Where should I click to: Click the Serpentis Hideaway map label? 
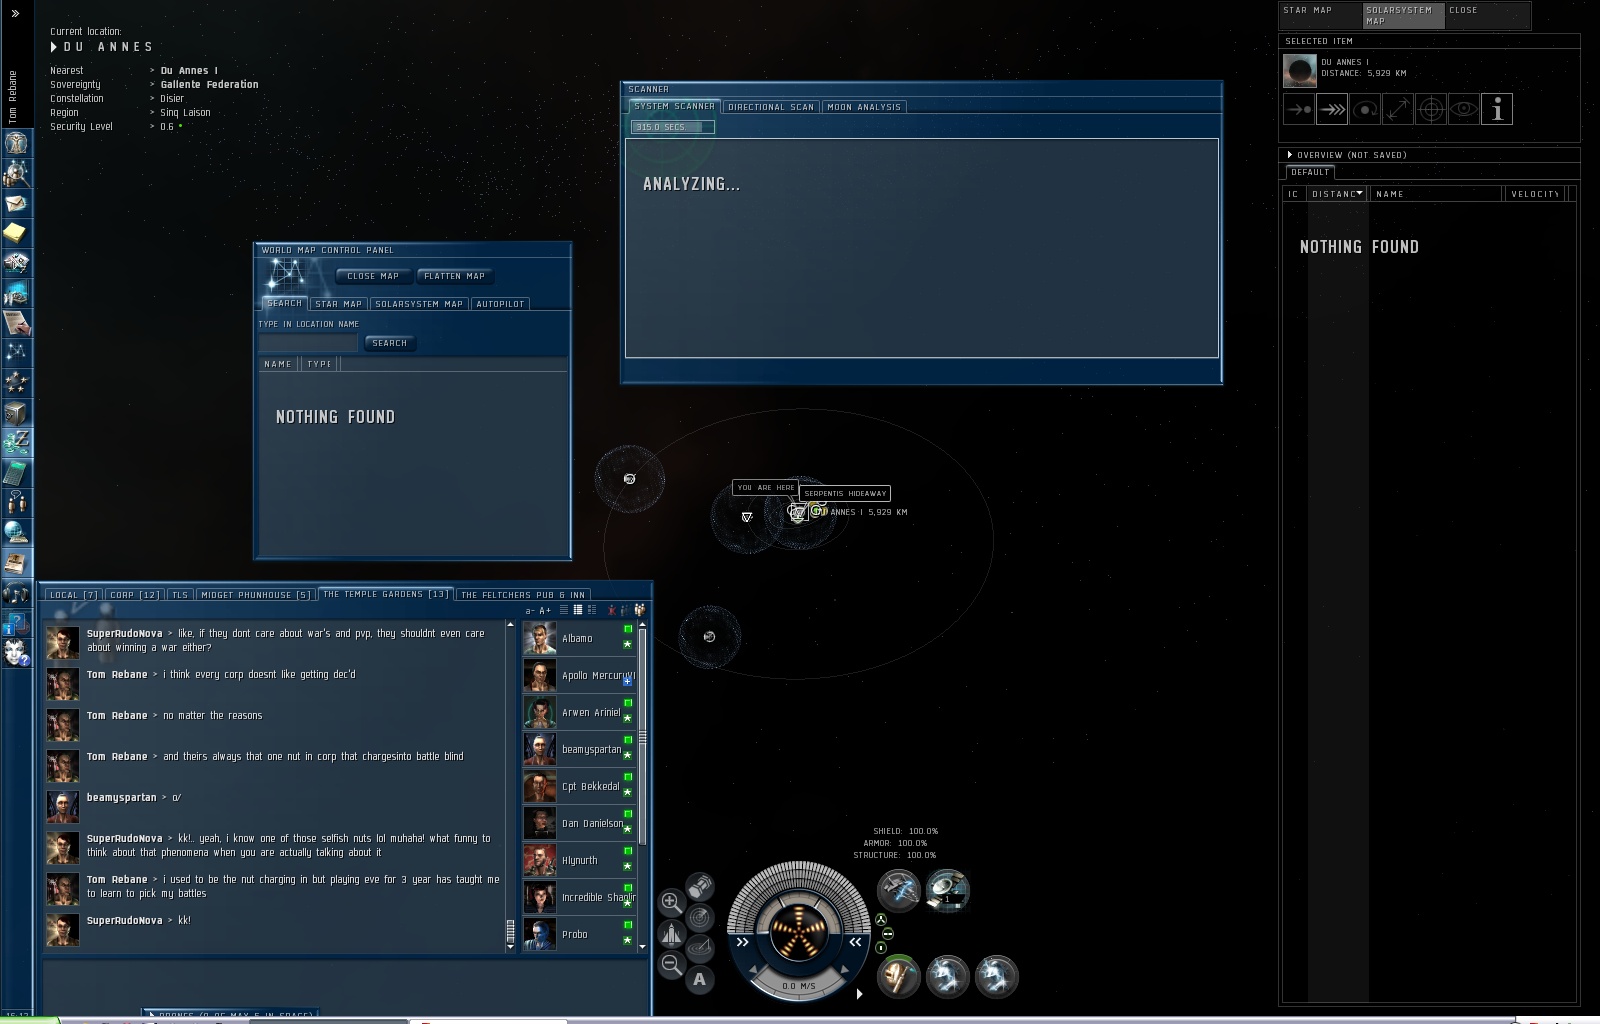(x=845, y=493)
